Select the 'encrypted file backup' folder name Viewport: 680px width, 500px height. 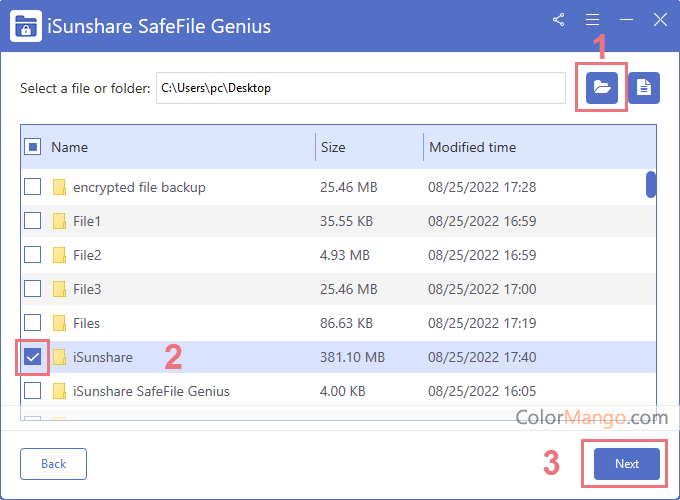tap(139, 187)
